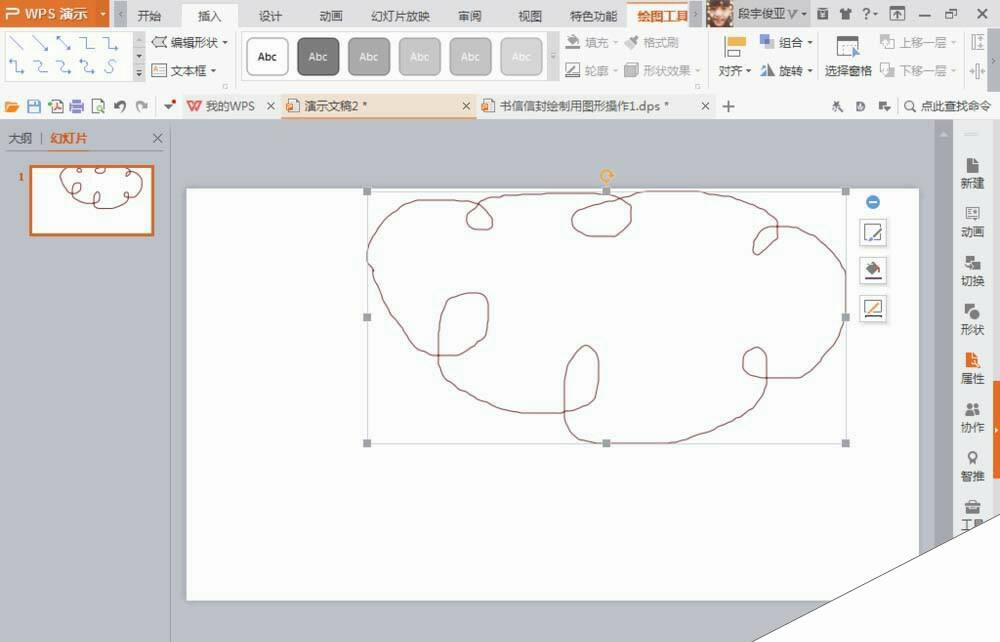Select slide 1 thumbnail in panel
Screen dimensions: 1000x642
click(x=92, y=200)
